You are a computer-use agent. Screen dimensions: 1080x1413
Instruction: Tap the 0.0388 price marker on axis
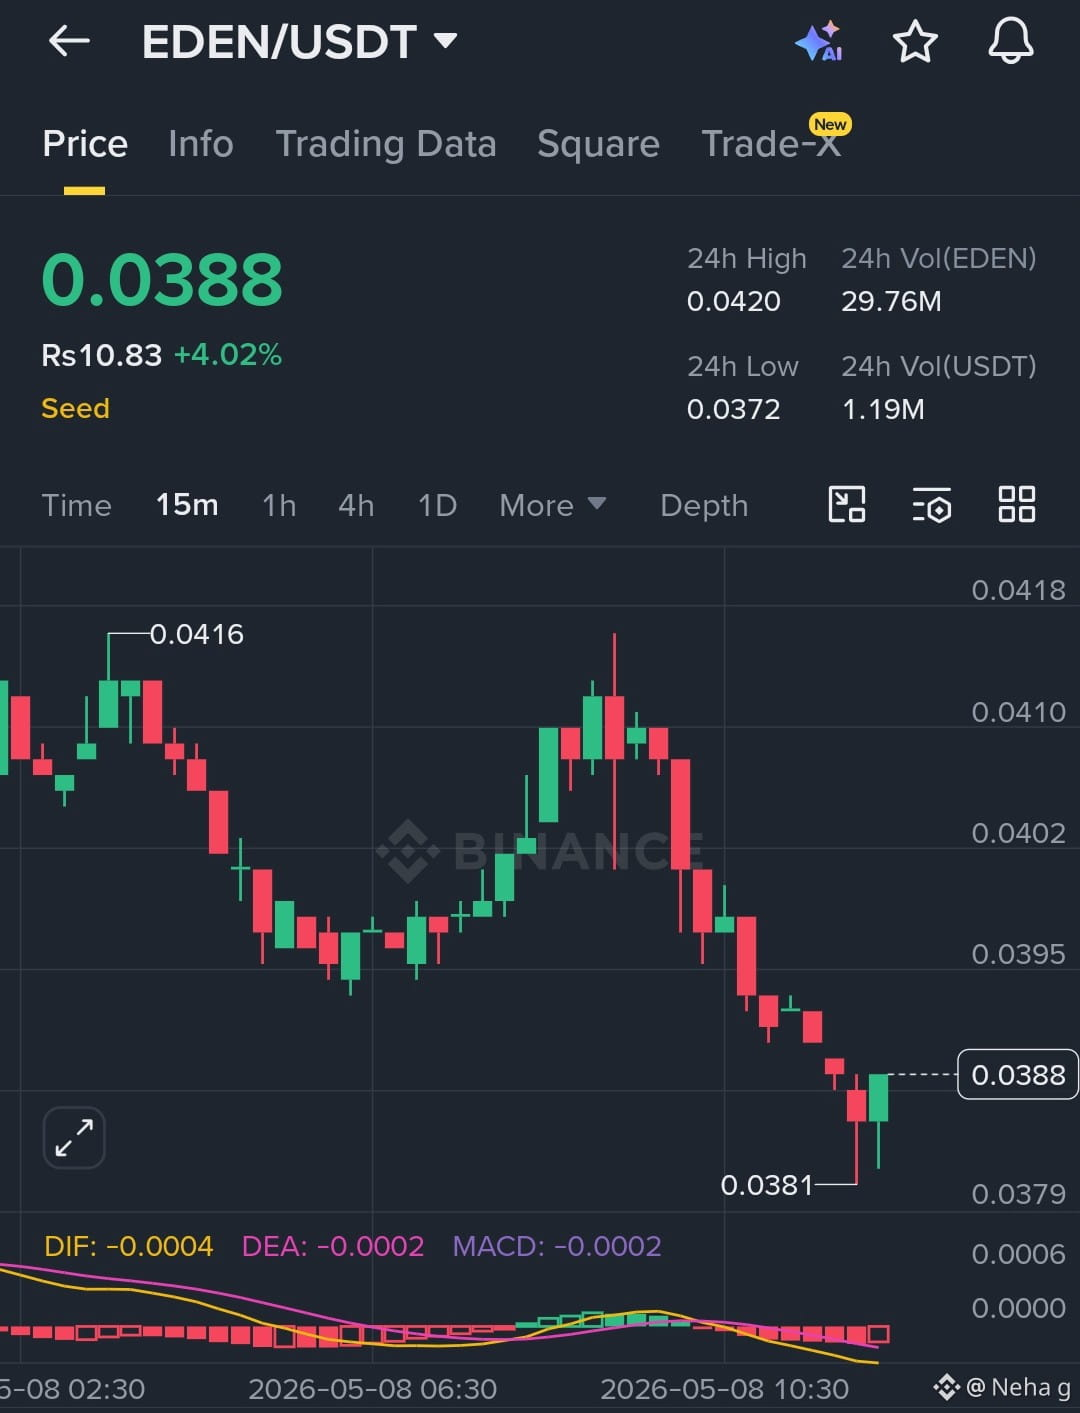point(1018,1075)
